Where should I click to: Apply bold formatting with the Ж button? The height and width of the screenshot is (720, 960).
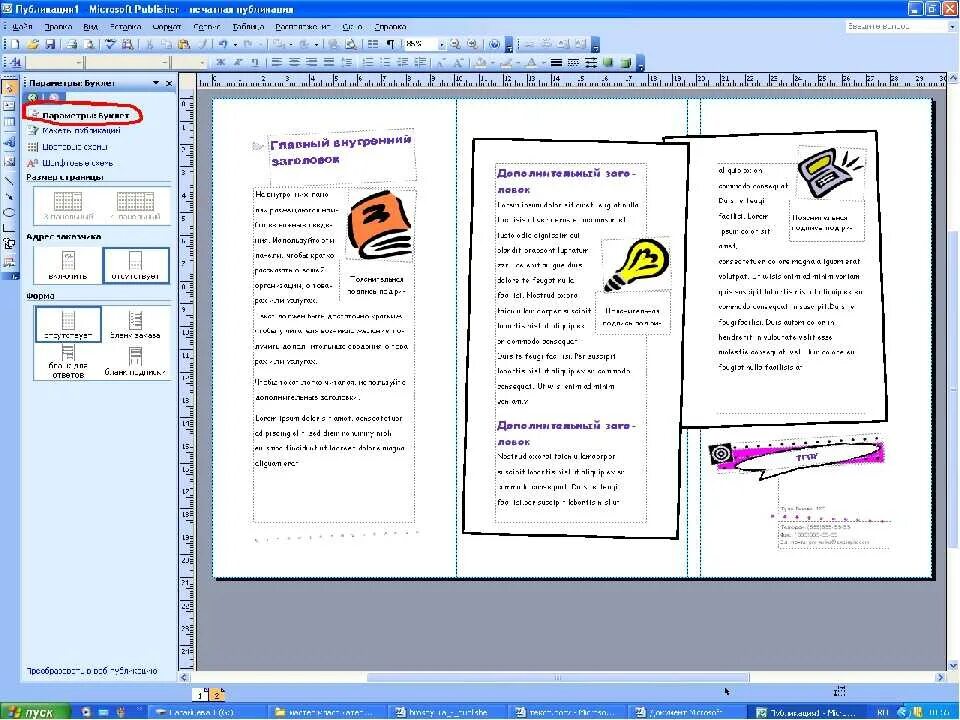(x=220, y=62)
